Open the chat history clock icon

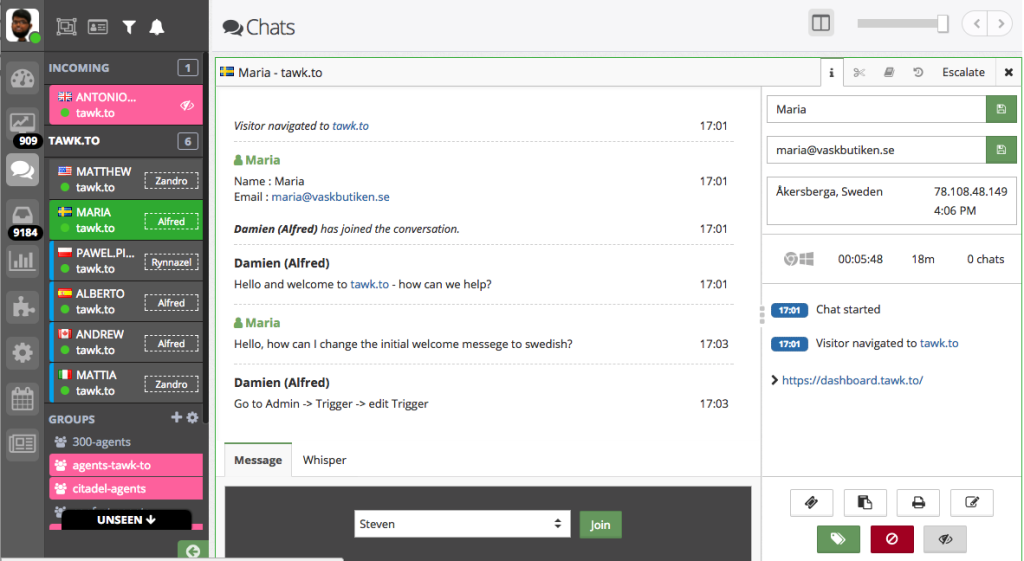coord(918,72)
